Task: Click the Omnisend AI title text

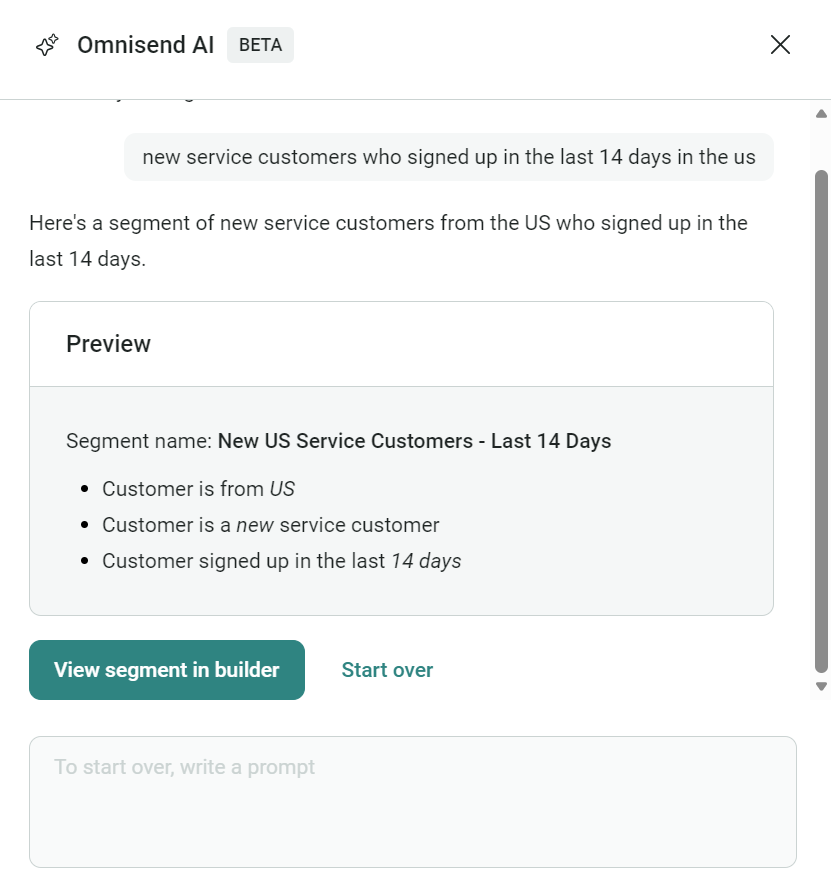Action: point(145,45)
